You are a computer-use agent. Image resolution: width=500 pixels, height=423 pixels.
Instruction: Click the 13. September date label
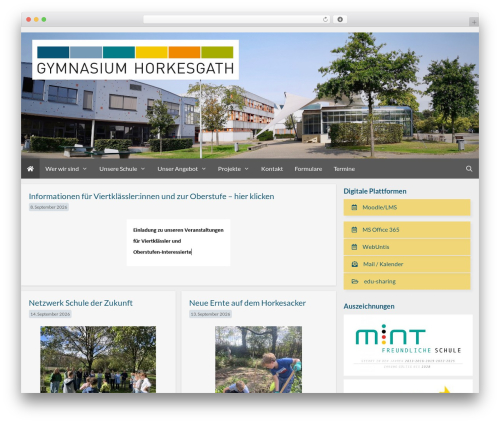pyautogui.click(x=210, y=314)
